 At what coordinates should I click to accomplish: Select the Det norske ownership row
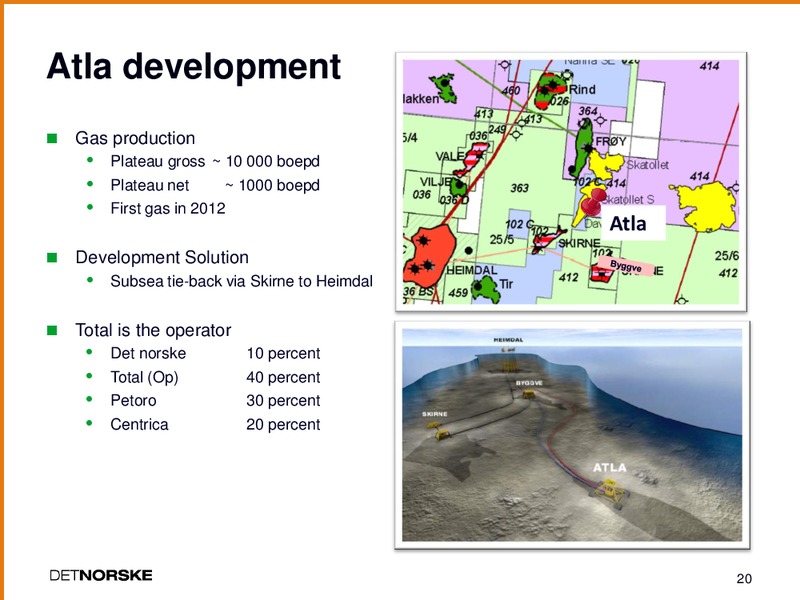tap(215, 353)
